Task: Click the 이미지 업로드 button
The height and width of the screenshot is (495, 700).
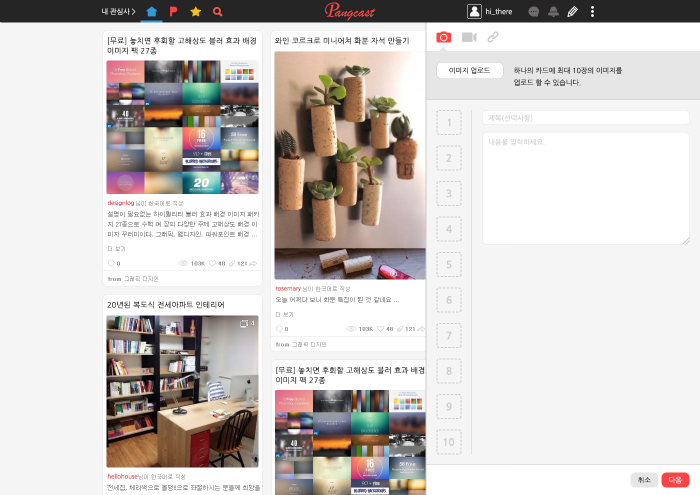Action: pos(469,70)
